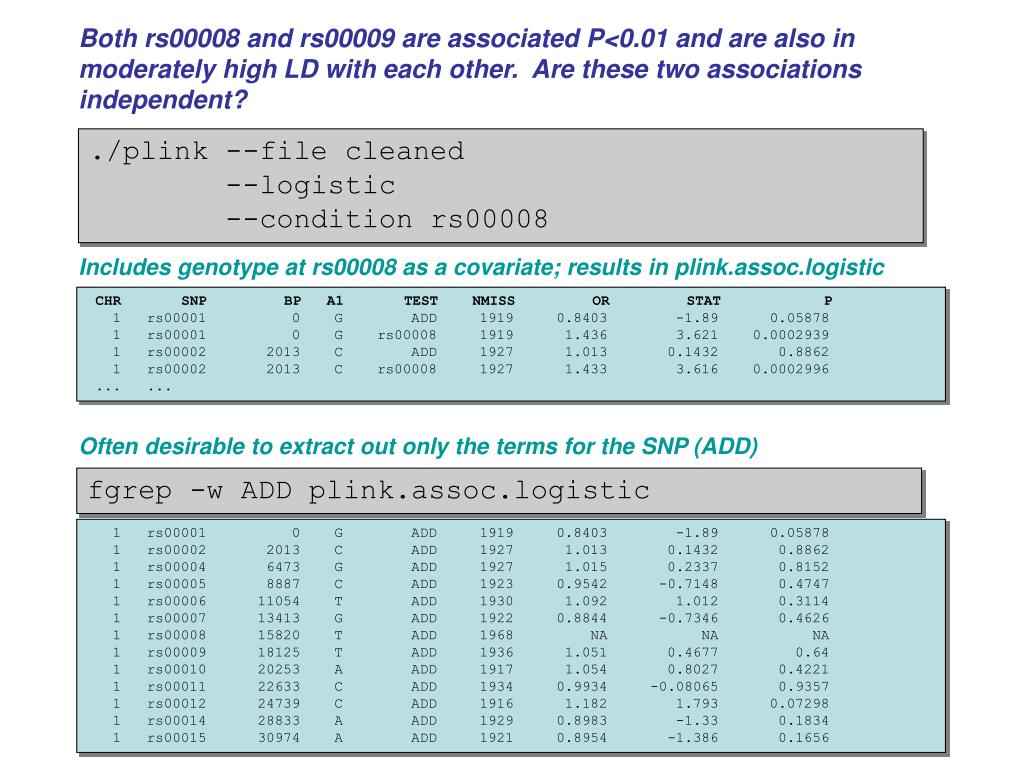Click P value '0.9357' for rs00011
This screenshot has width=1024, height=768.
[x=804, y=686]
